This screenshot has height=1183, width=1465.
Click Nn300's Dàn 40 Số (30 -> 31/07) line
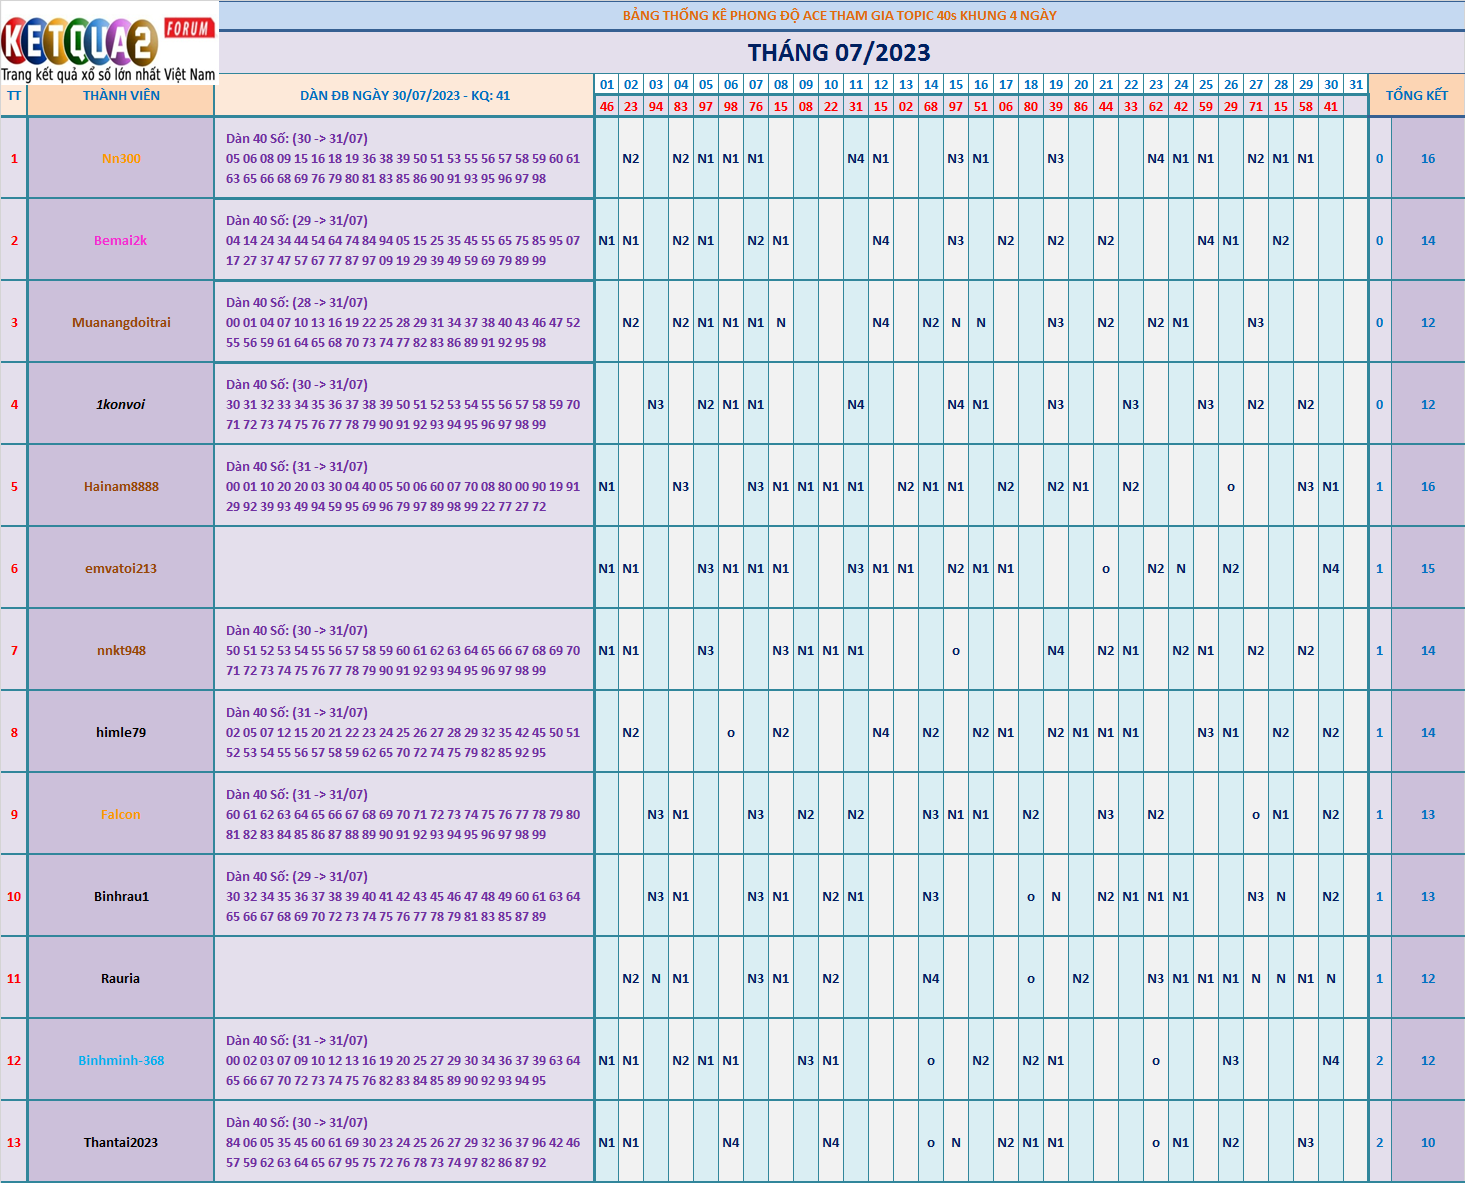(297, 139)
